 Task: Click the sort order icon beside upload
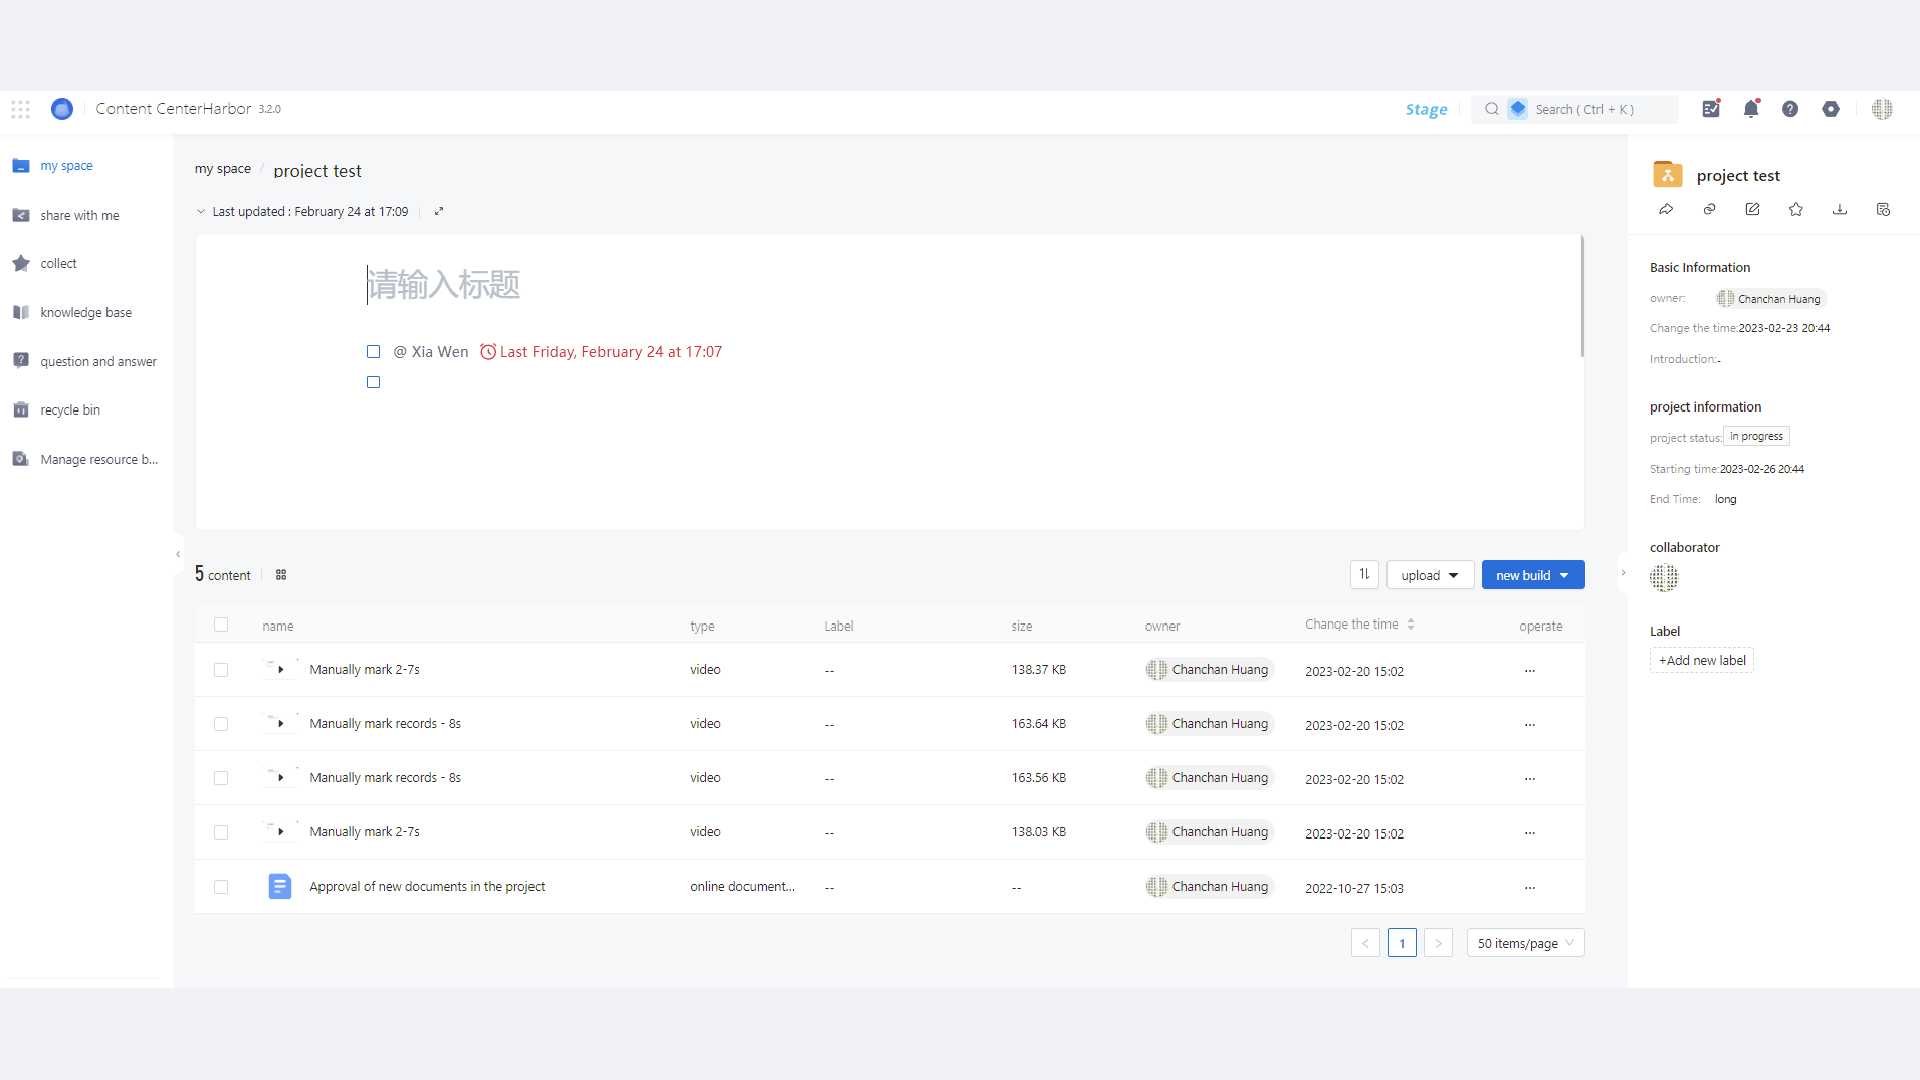point(1364,574)
